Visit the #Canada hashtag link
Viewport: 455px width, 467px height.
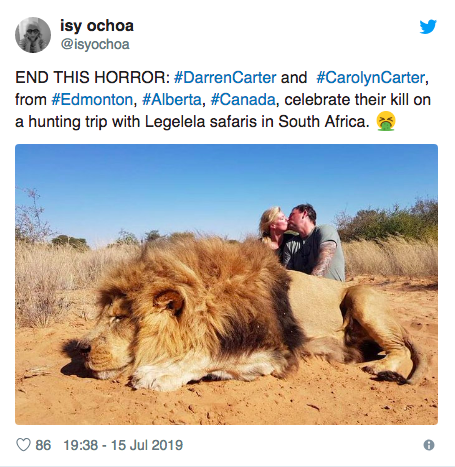pos(243,99)
